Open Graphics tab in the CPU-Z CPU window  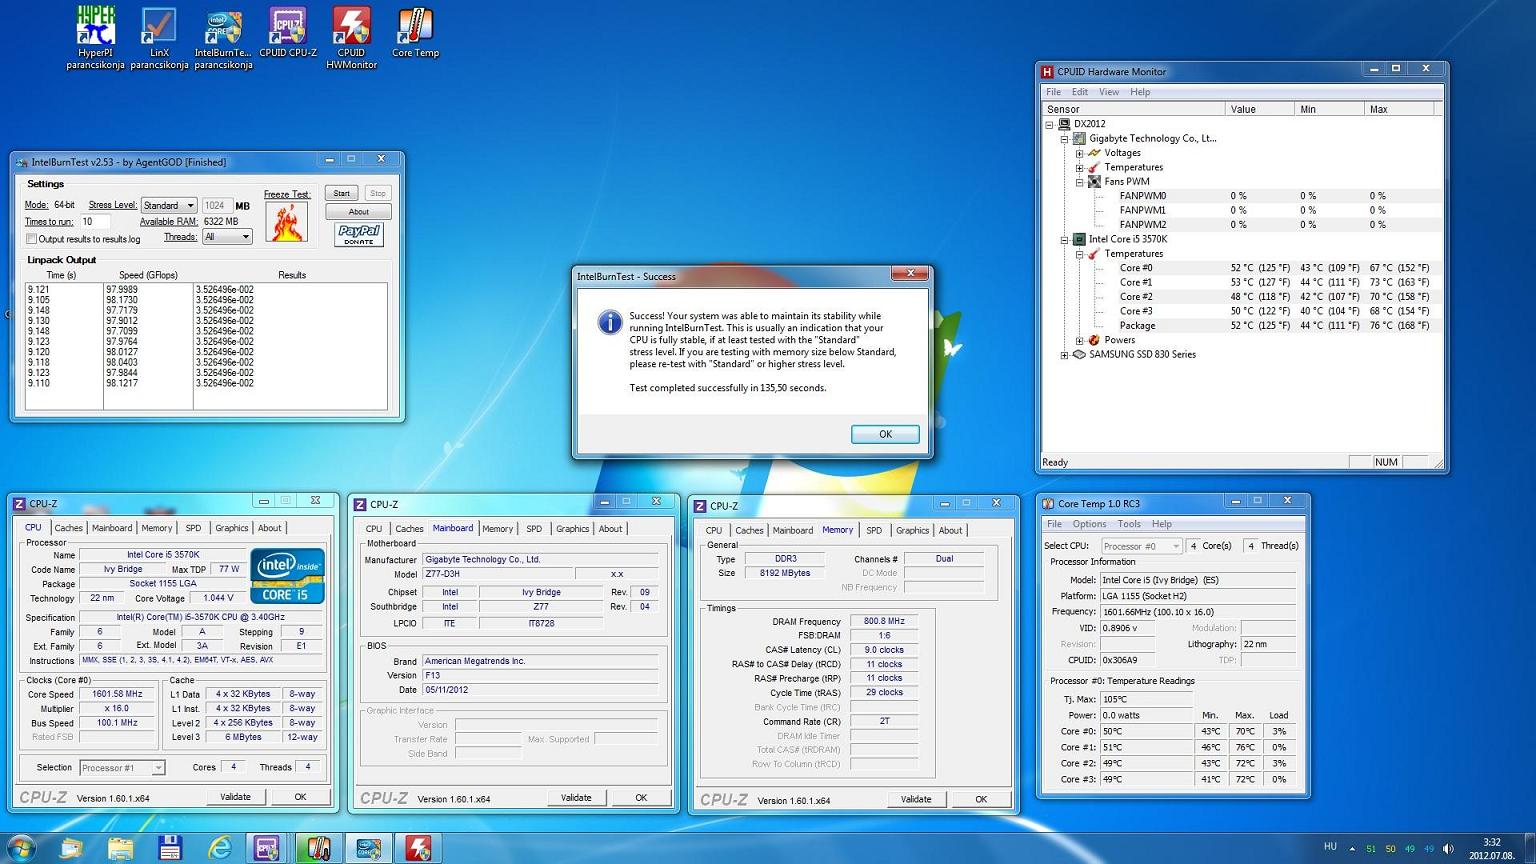point(231,528)
